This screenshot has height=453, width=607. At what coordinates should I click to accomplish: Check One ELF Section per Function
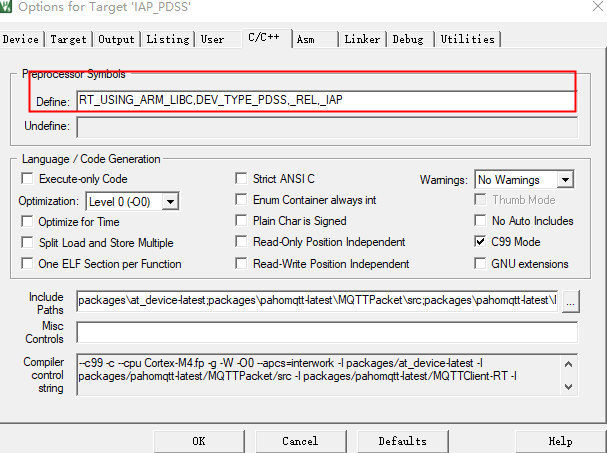27,264
